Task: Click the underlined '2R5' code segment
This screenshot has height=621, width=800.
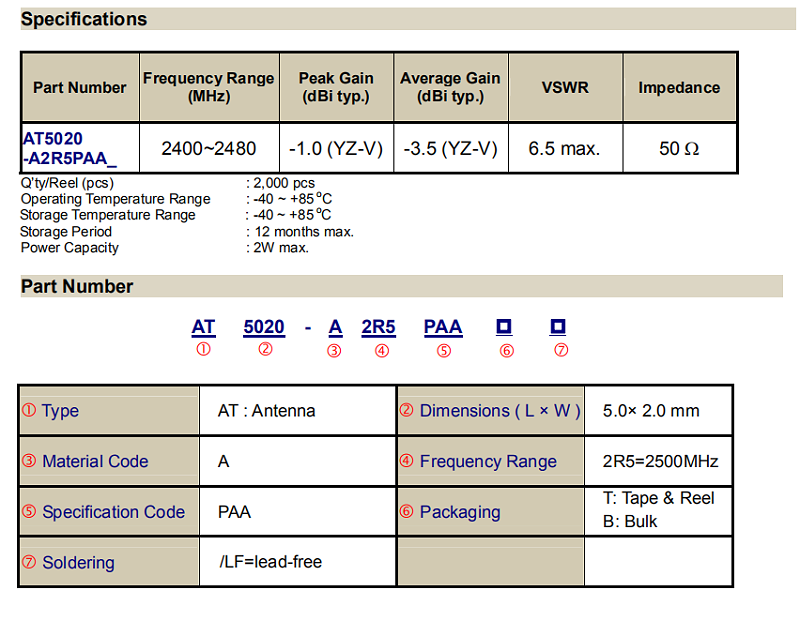Action: [x=379, y=327]
